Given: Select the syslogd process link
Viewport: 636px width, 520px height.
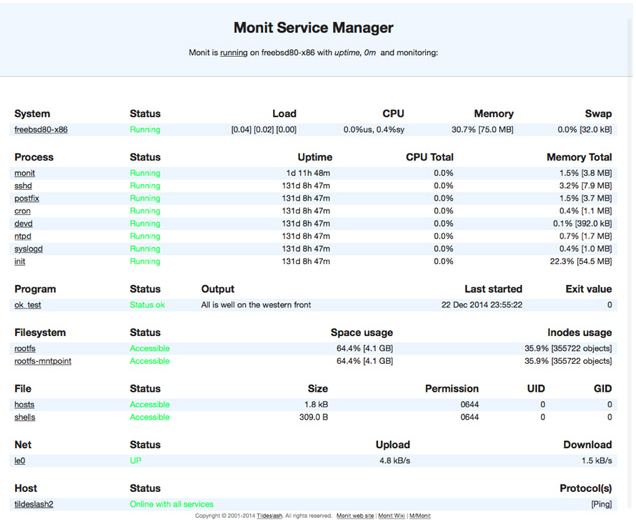Looking at the screenshot, I should (x=28, y=249).
